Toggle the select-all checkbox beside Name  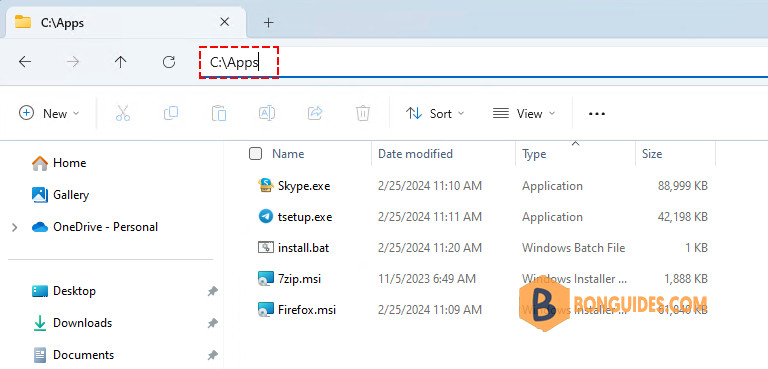click(x=255, y=154)
